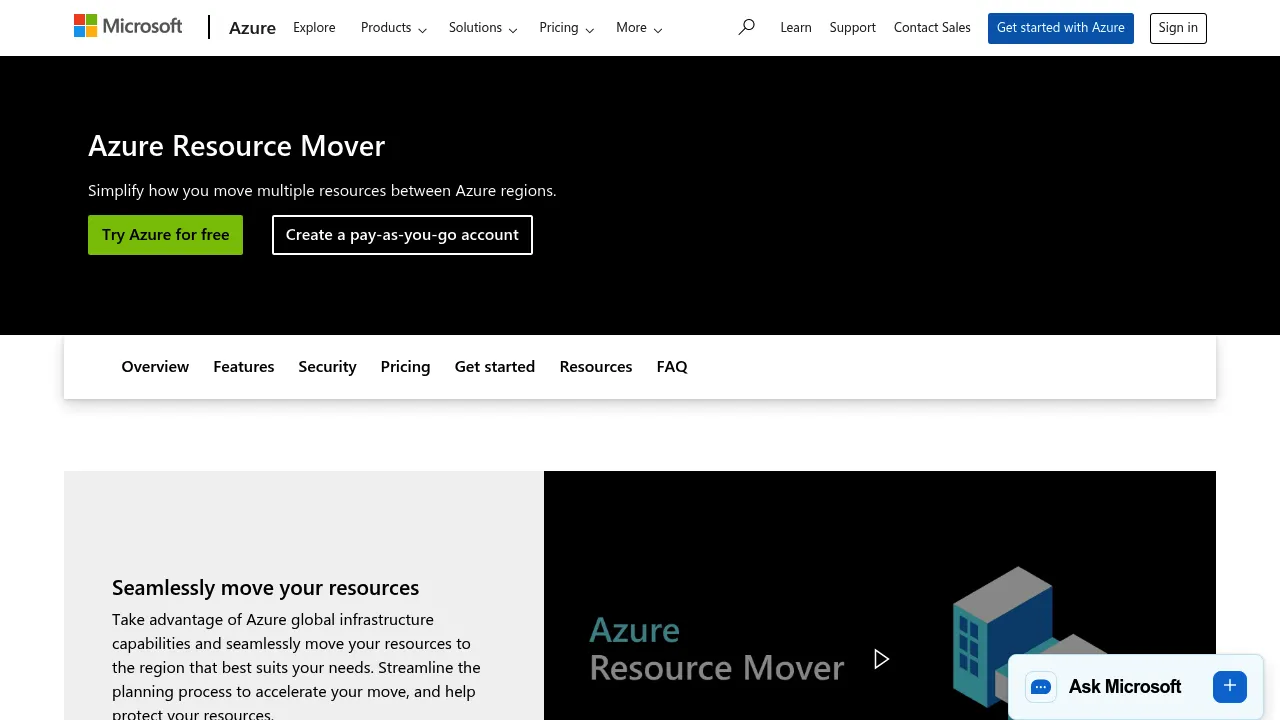This screenshot has height=720, width=1280.
Task: Click the Ask Microsoft chat bubble icon
Action: coord(1041,687)
